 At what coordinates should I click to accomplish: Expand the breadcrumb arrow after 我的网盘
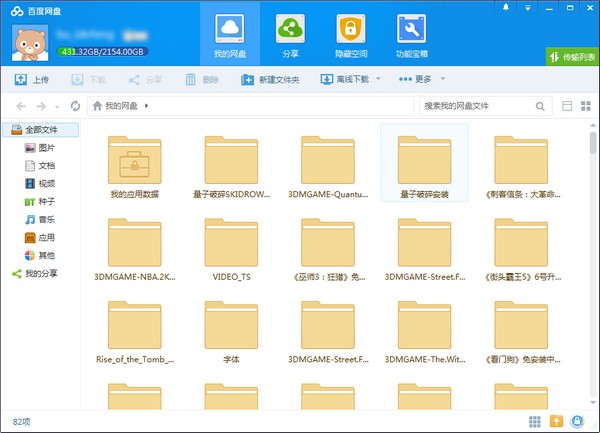pos(147,106)
